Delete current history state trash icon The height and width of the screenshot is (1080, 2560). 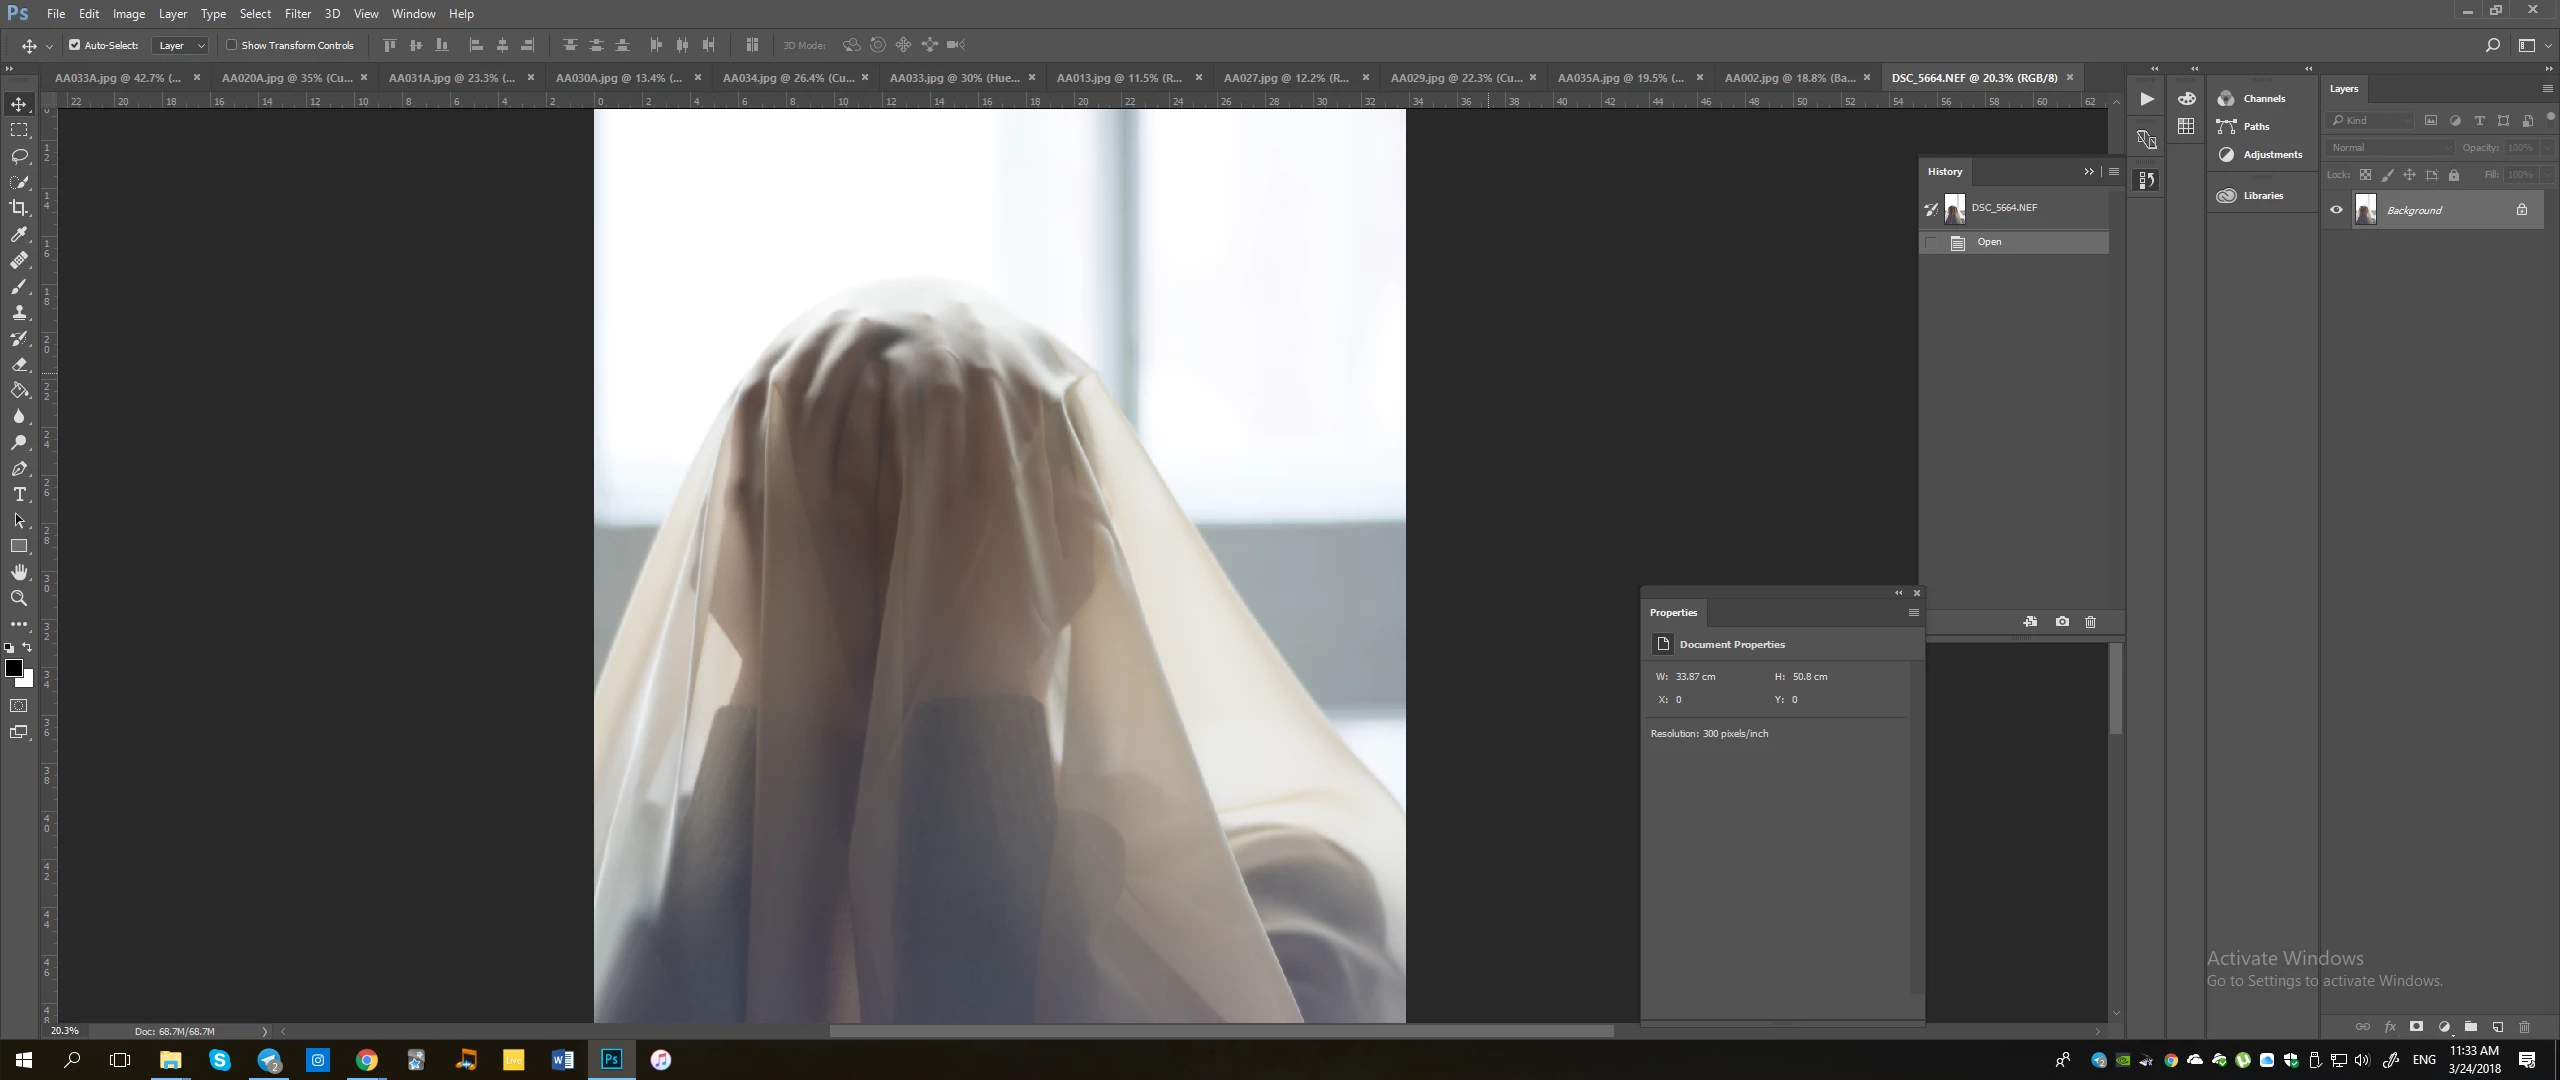point(2090,622)
